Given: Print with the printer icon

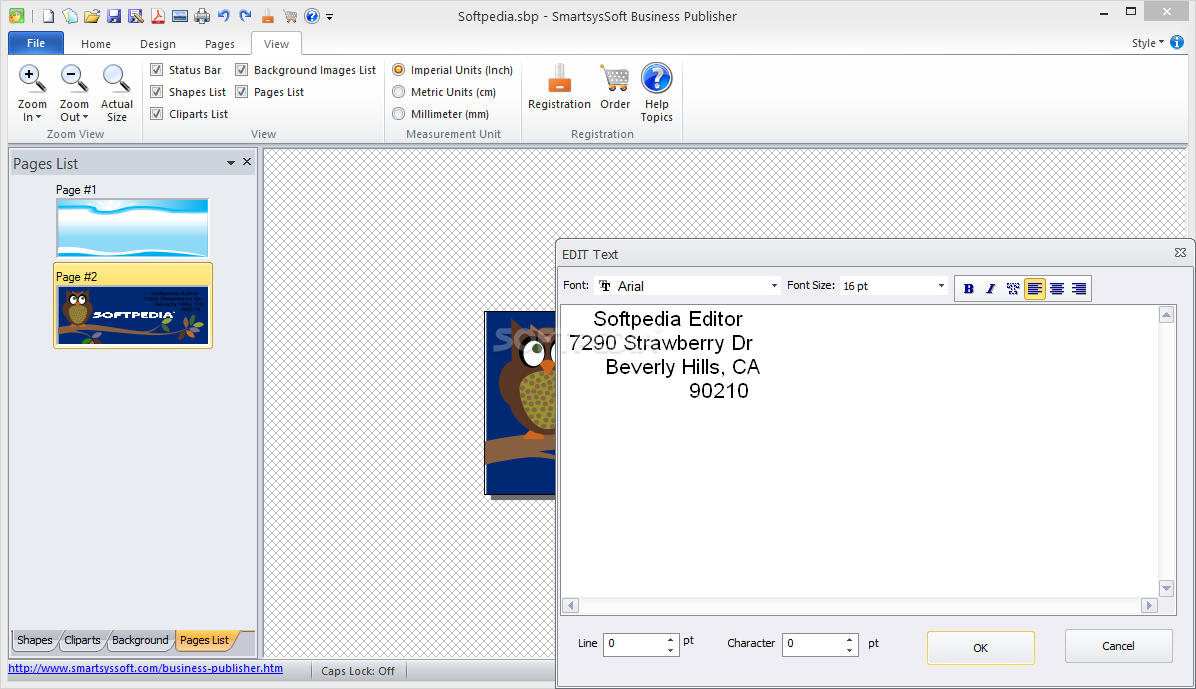Looking at the screenshot, I should point(201,16).
